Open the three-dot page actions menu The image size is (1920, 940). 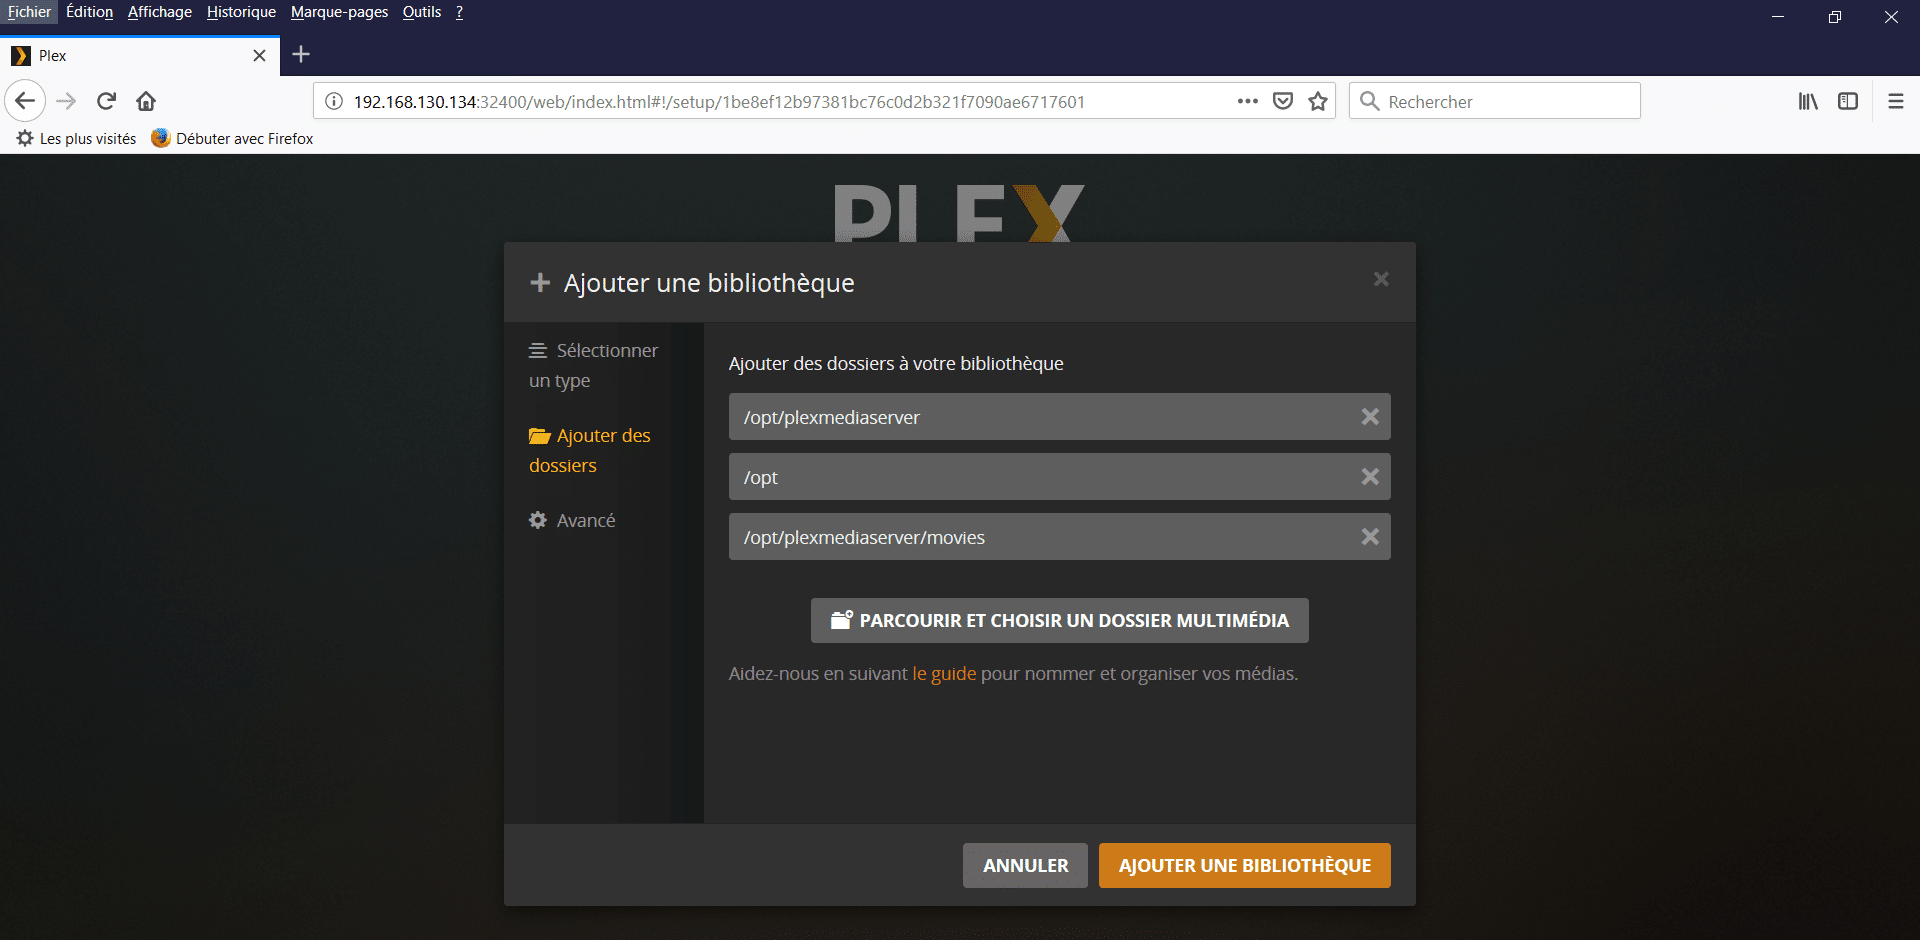point(1247,101)
